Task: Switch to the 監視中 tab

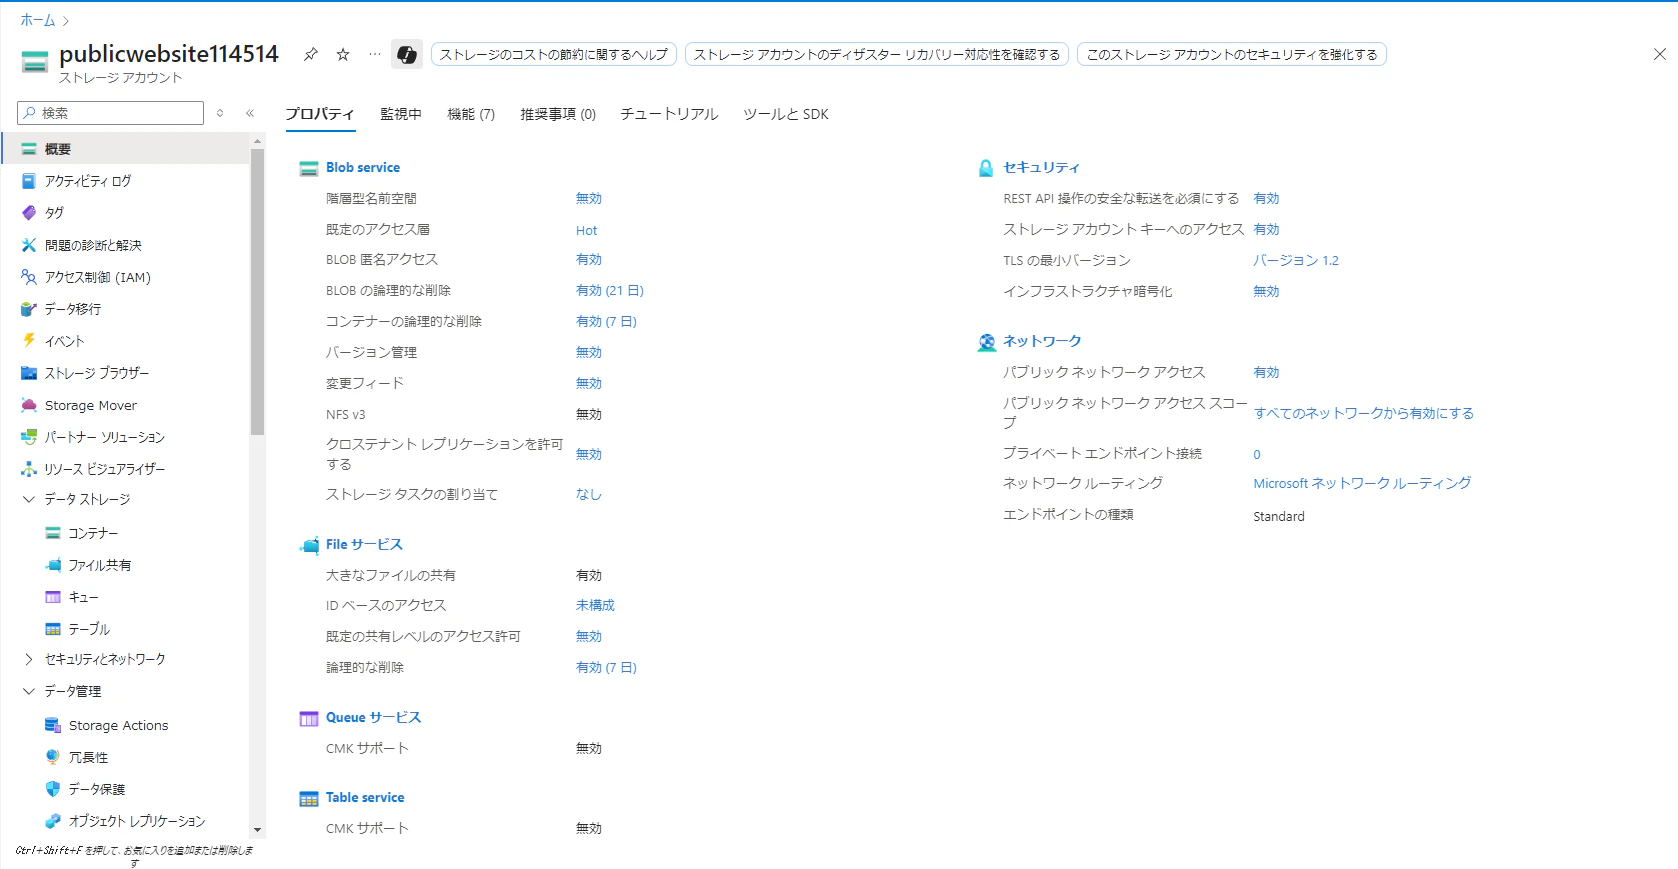Action: (x=401, y=114)
